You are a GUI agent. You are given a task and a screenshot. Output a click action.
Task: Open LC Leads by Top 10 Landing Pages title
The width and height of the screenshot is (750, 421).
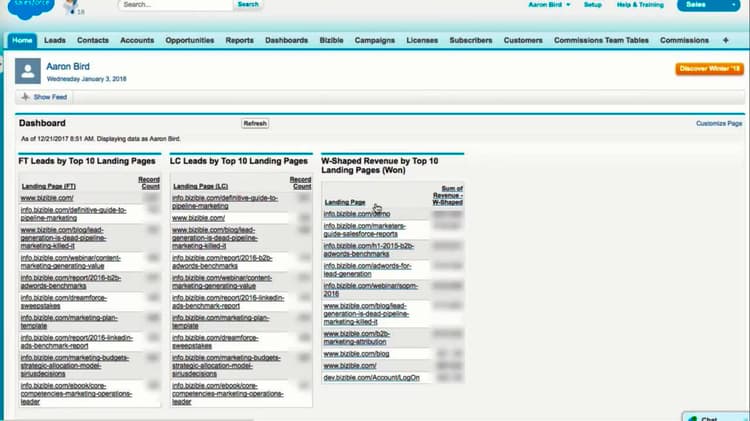239,161
